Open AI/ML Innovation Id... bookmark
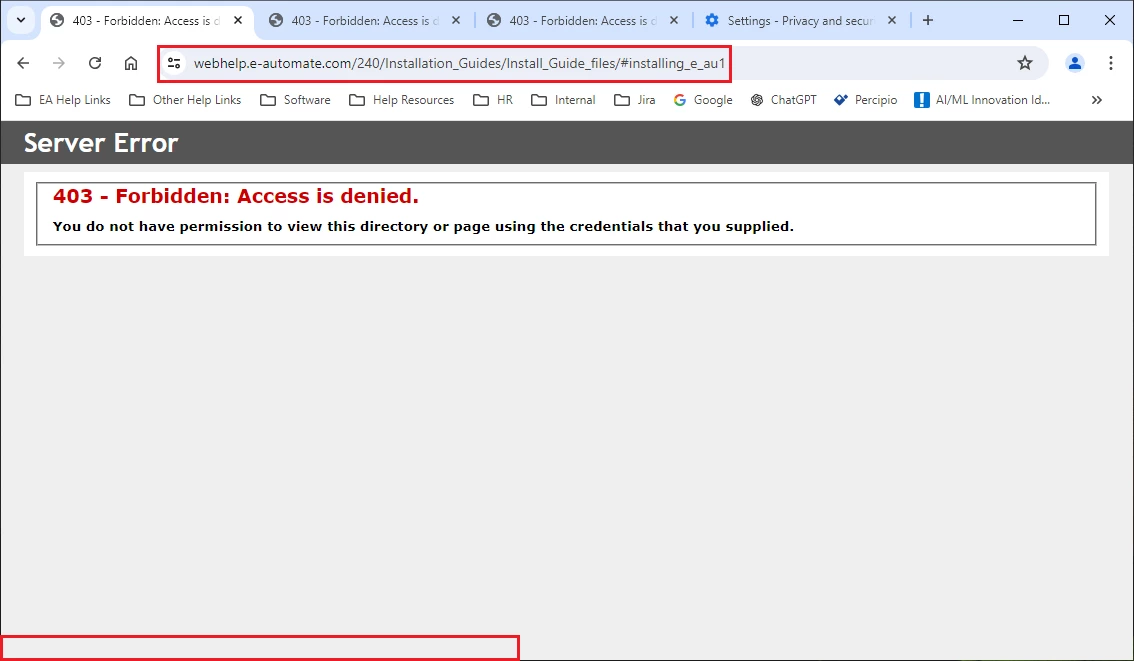 click(x=981, y=100)
